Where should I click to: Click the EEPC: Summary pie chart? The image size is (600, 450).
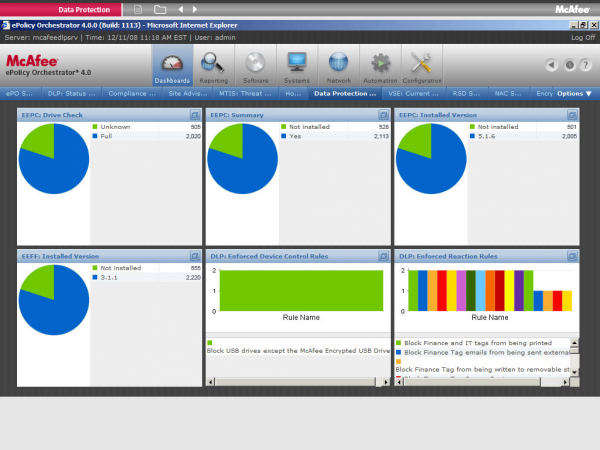click(243, 158)
